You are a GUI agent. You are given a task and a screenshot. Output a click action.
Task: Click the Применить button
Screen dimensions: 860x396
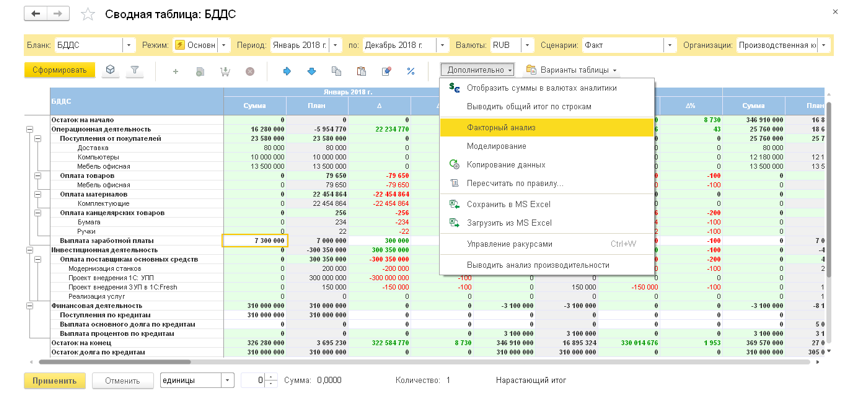55,381
